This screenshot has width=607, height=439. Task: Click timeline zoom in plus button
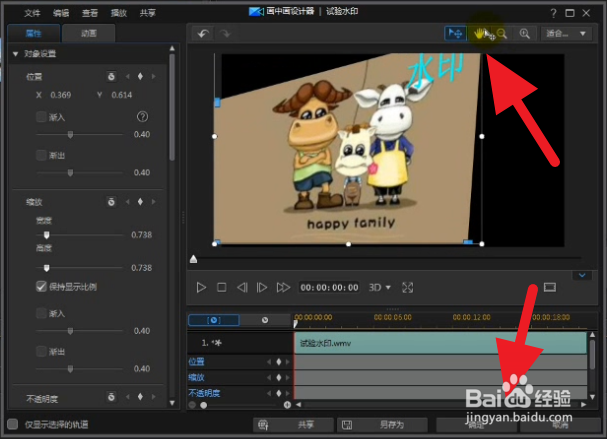(287, 405)
